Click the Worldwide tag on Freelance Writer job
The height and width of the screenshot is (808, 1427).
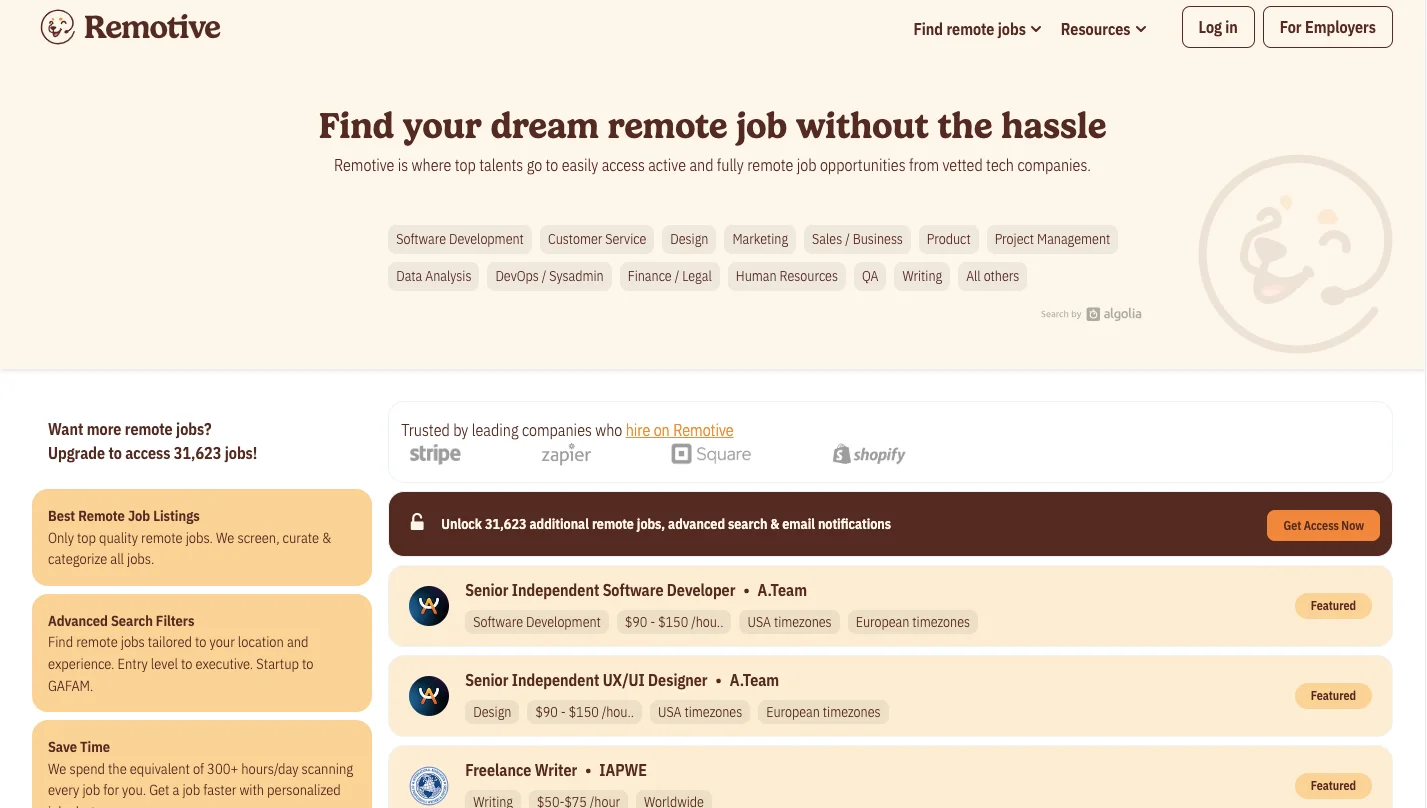pyautogui.click(x=674, y=802)
